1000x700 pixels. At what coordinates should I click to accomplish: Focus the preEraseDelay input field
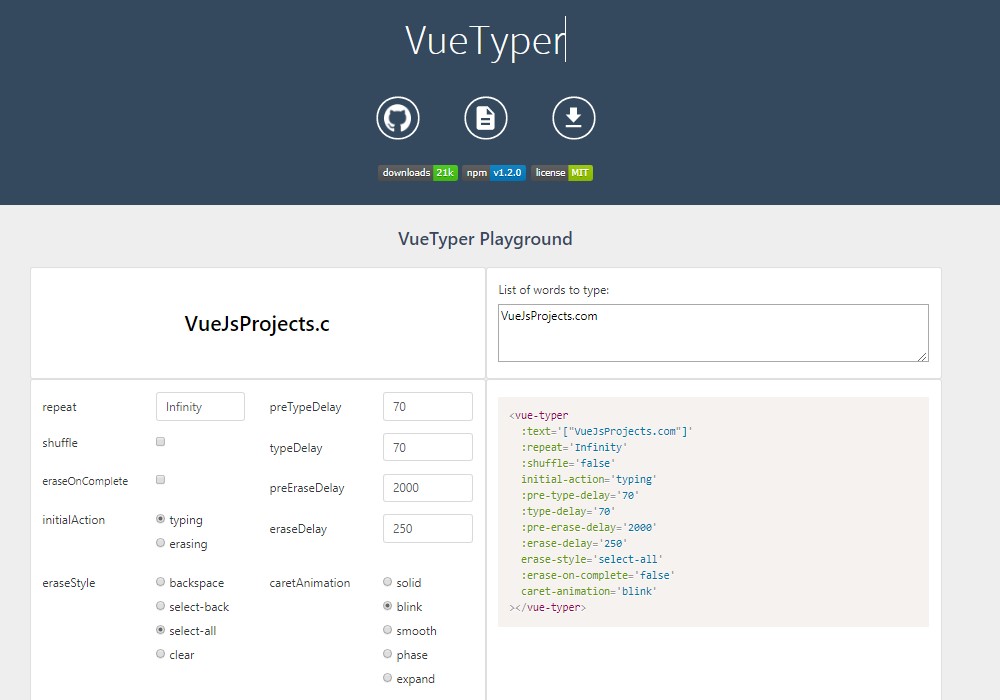pyautogui.click(x=428, y=488)
